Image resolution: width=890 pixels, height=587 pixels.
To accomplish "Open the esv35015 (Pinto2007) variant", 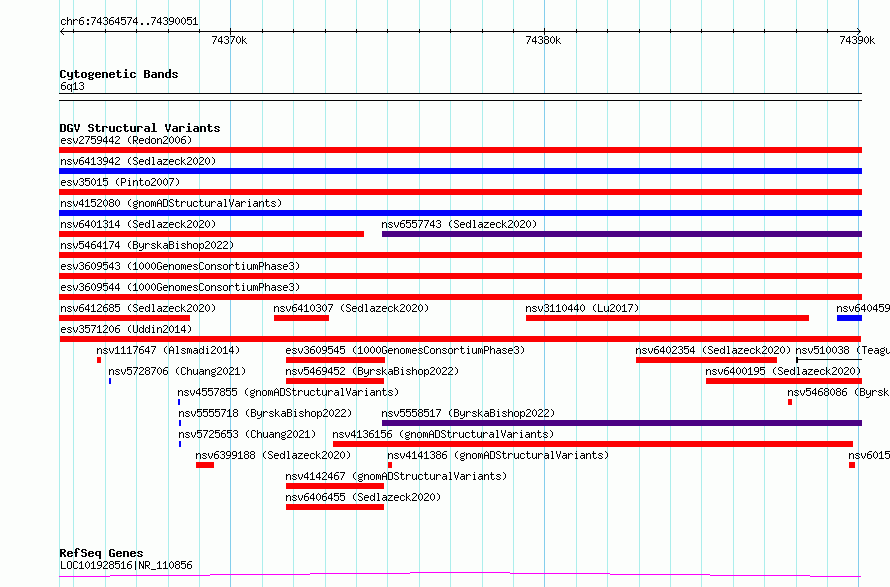I will click(120, 182).
